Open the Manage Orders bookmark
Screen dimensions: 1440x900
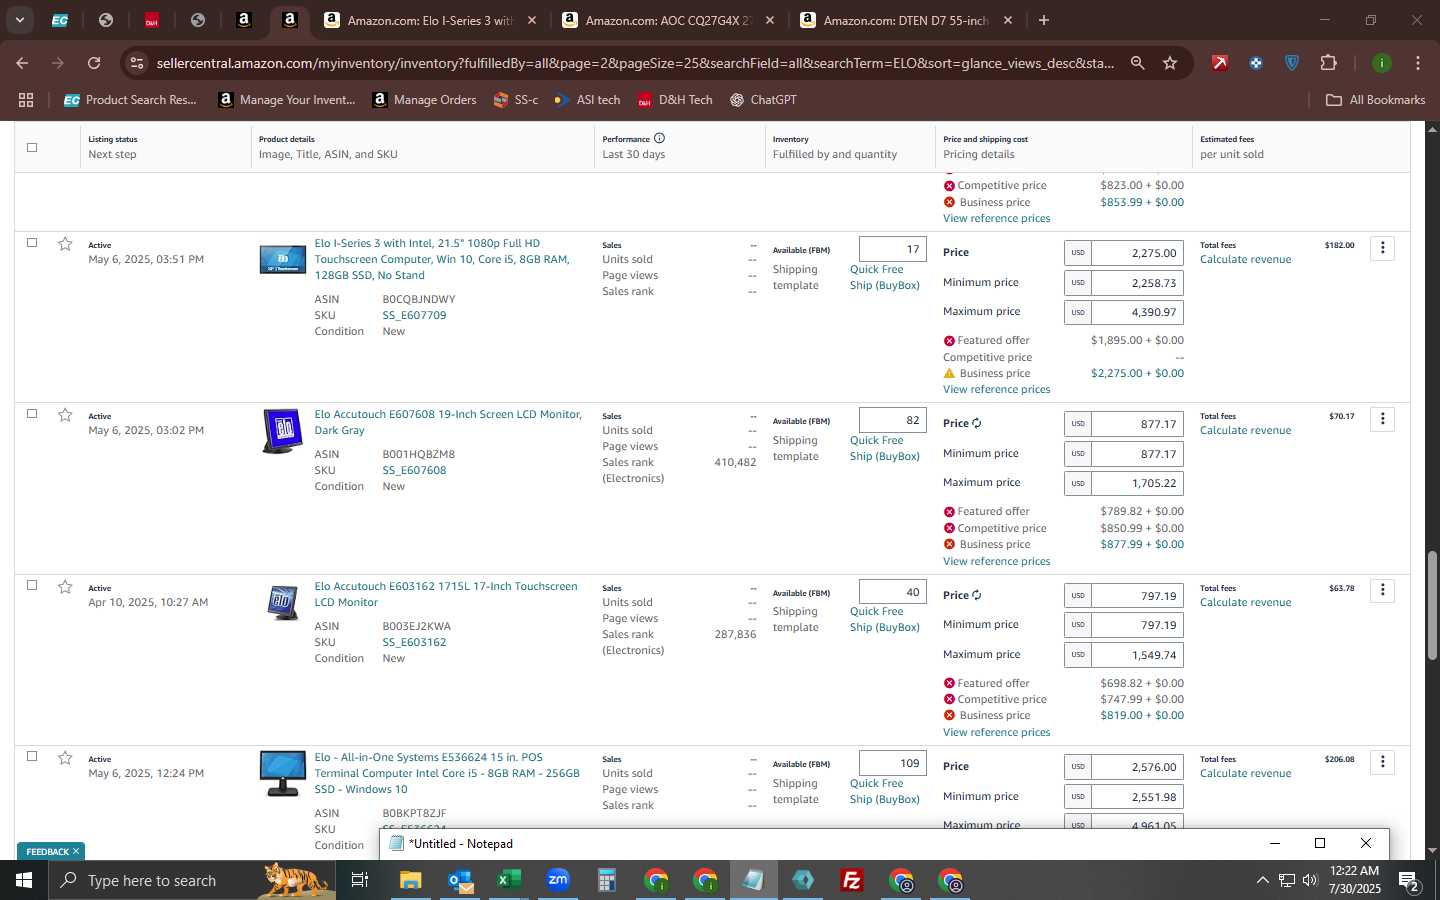pos(424,100)
